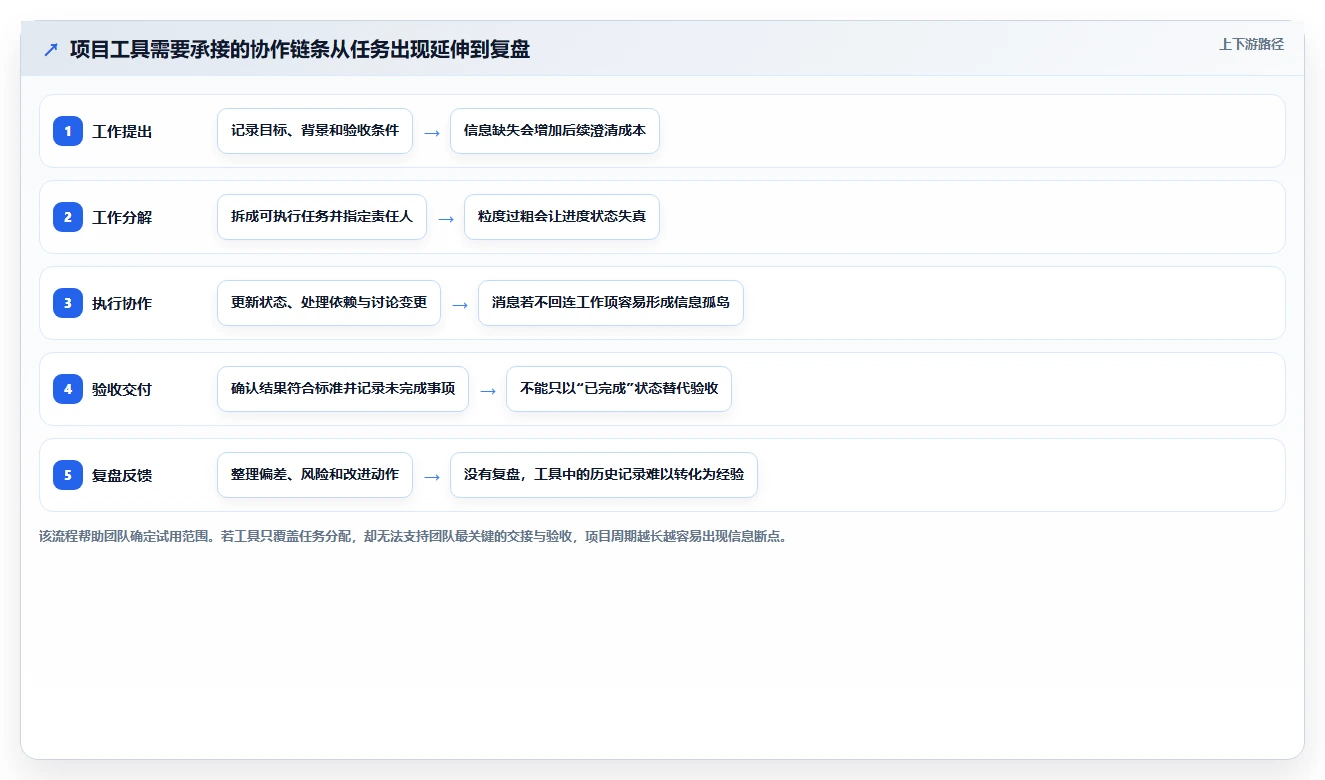
Task: Click step number badge 5
Action: point(68,475)
